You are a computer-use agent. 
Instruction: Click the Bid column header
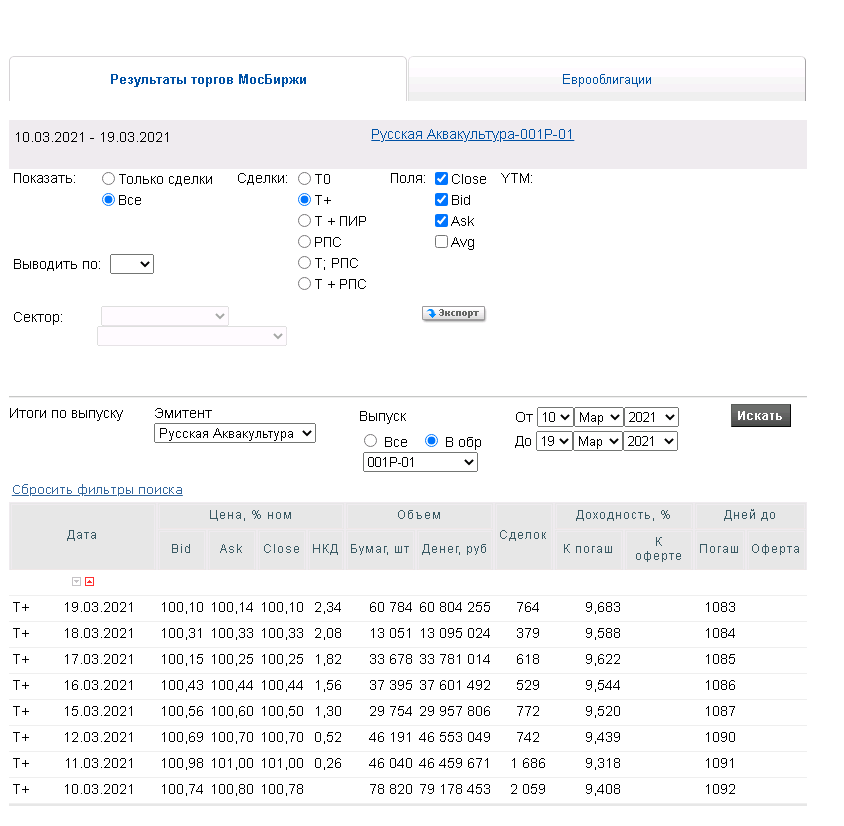[x=181, y=549]
